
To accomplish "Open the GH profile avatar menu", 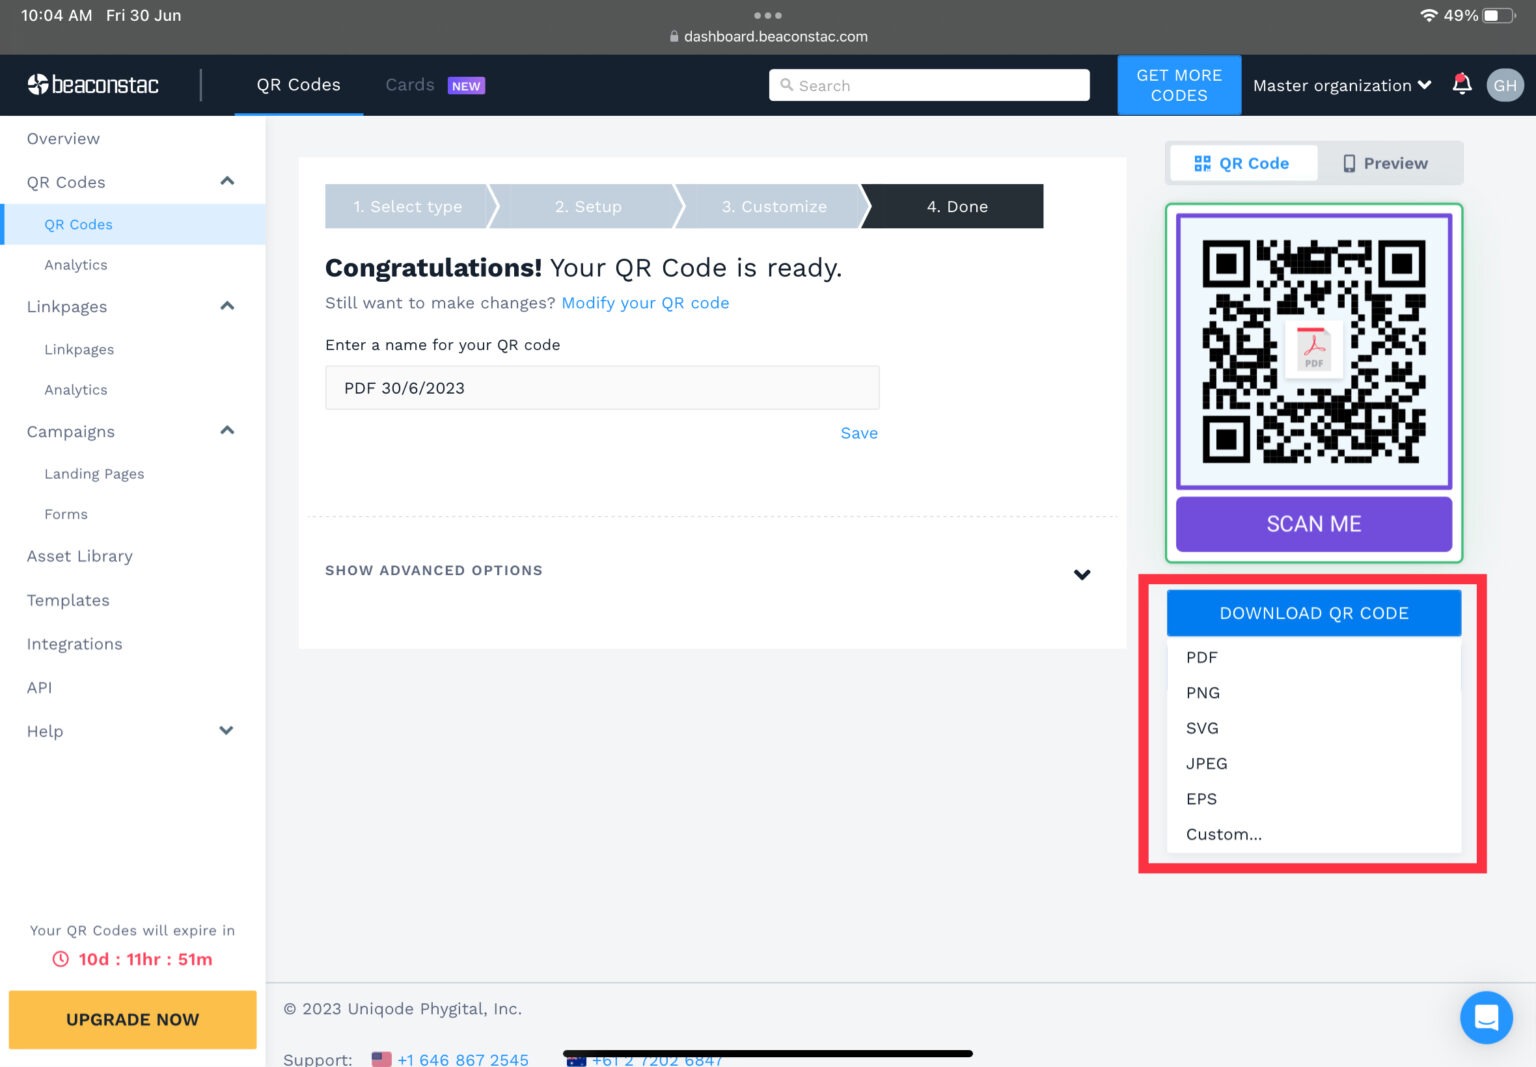I will pos(1505,85).
